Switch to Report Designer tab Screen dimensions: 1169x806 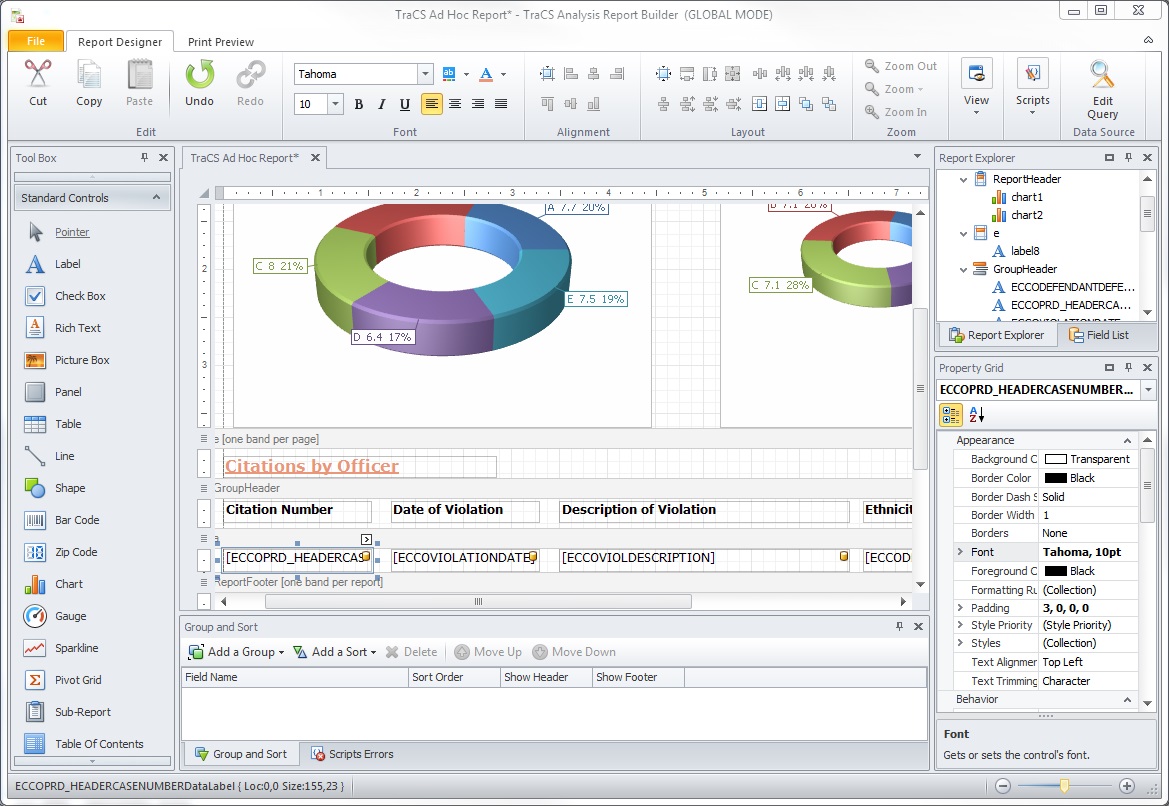(120, 42)
